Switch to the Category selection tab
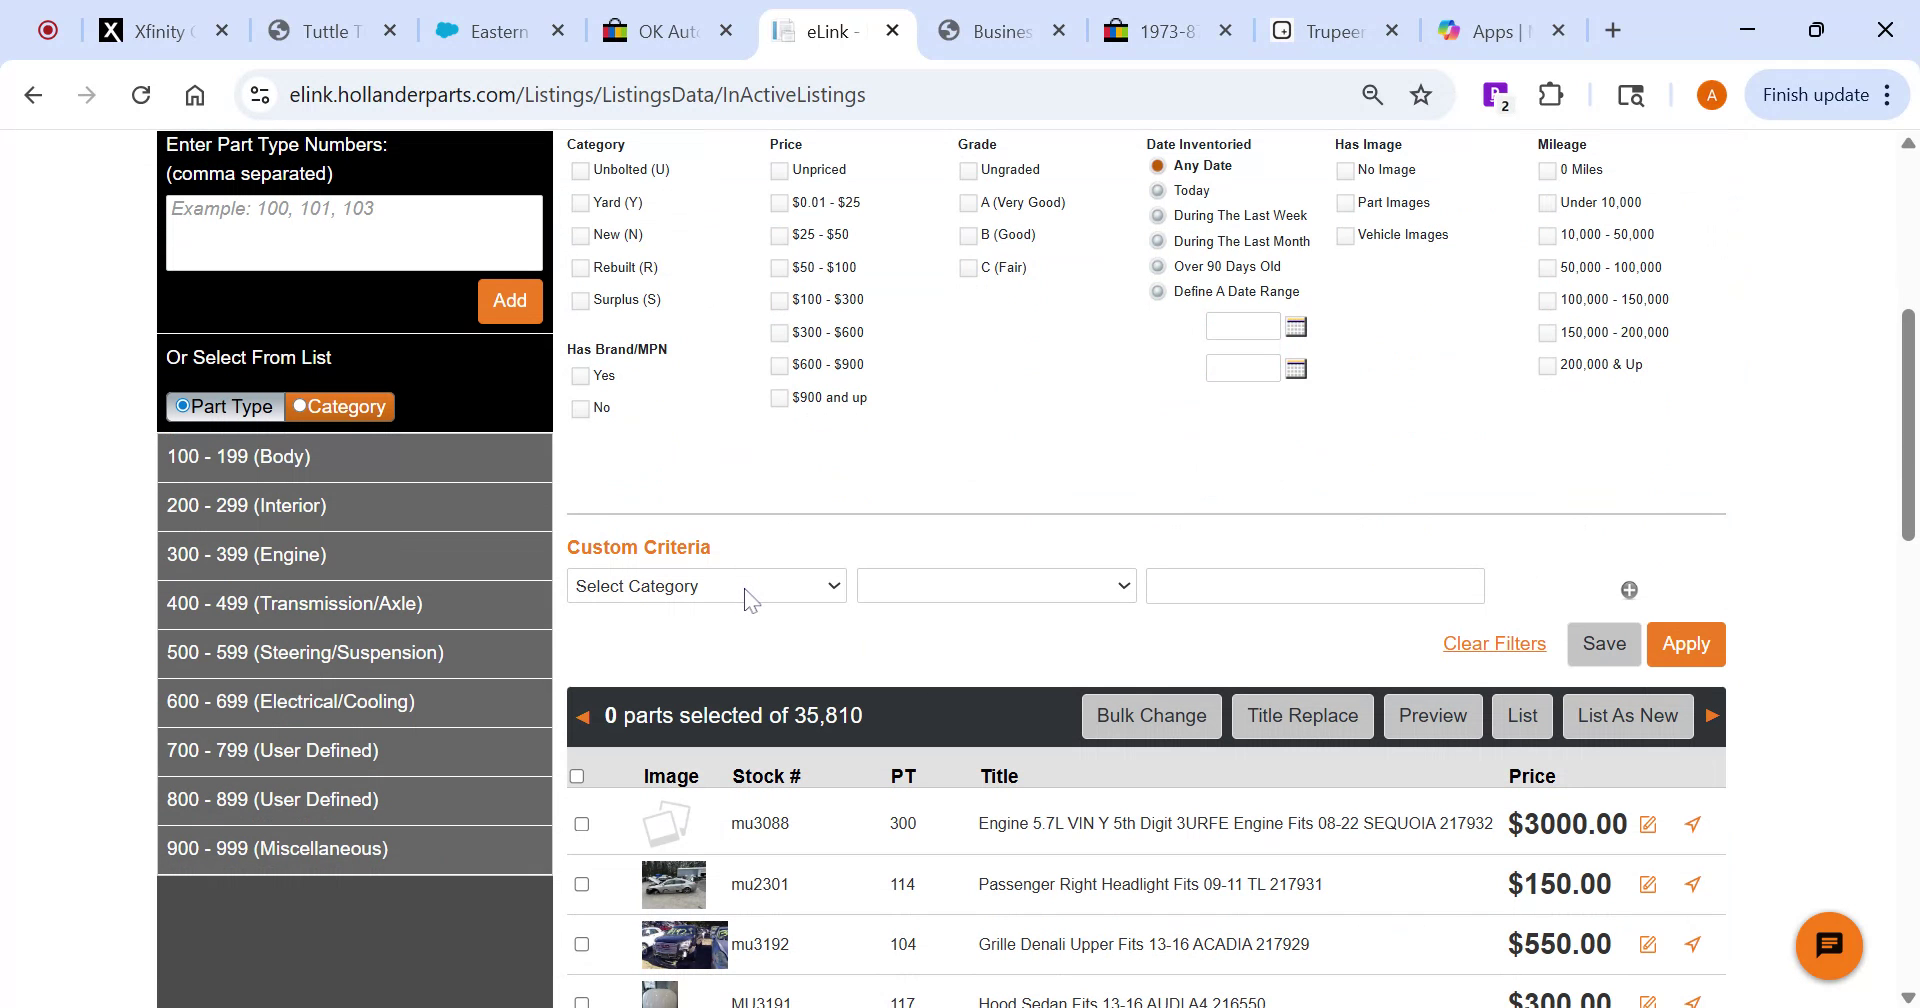Screen dimensions: 1920x1008 (x=339, y=406)
